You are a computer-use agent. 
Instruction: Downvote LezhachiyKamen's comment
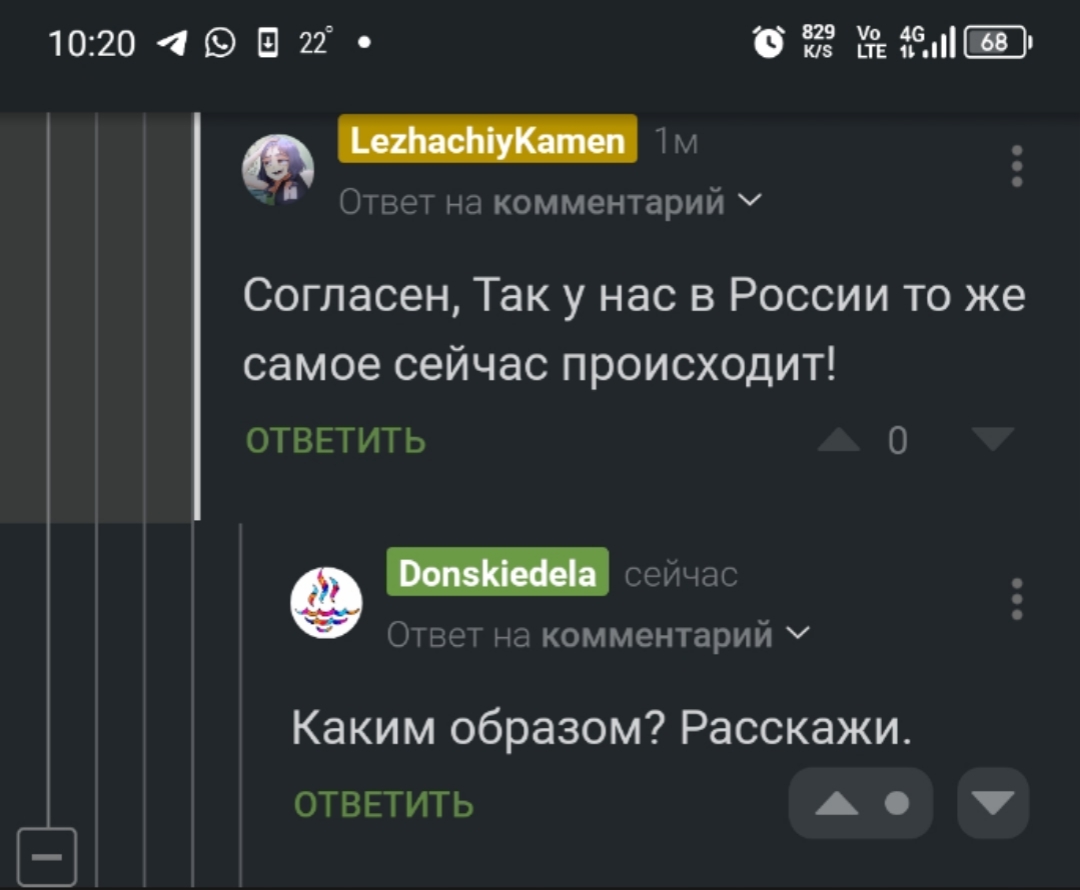tap(993, 438)
